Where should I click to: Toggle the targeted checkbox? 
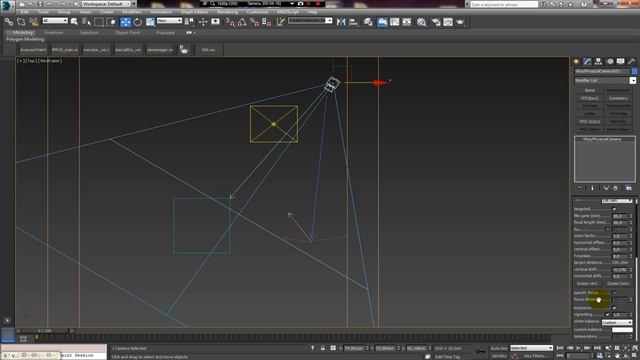coord(614,209)
